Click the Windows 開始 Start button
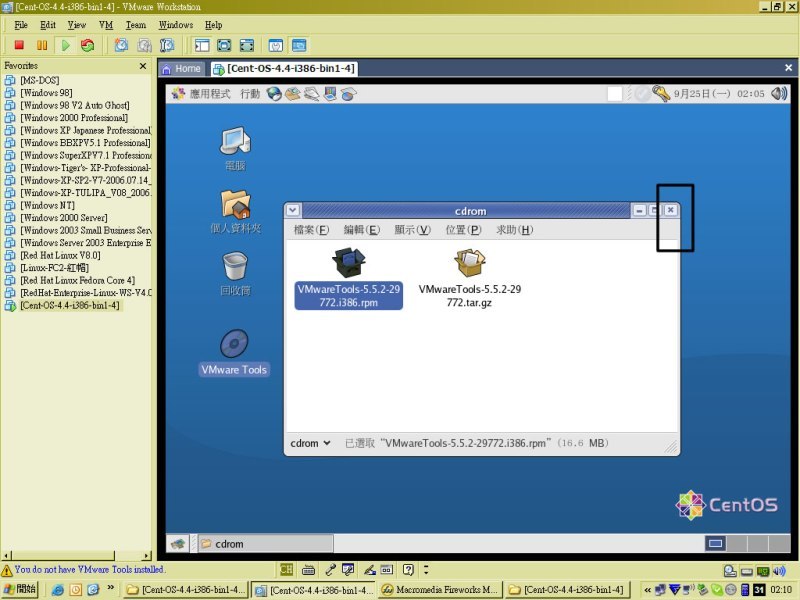Screen dimensions: 800x600 [19, 589]
